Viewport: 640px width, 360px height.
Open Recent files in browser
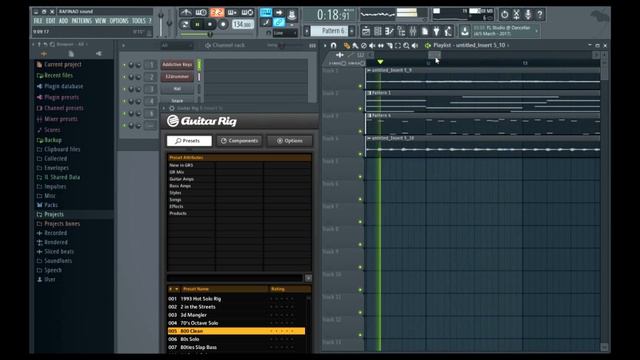click(58, 76)
